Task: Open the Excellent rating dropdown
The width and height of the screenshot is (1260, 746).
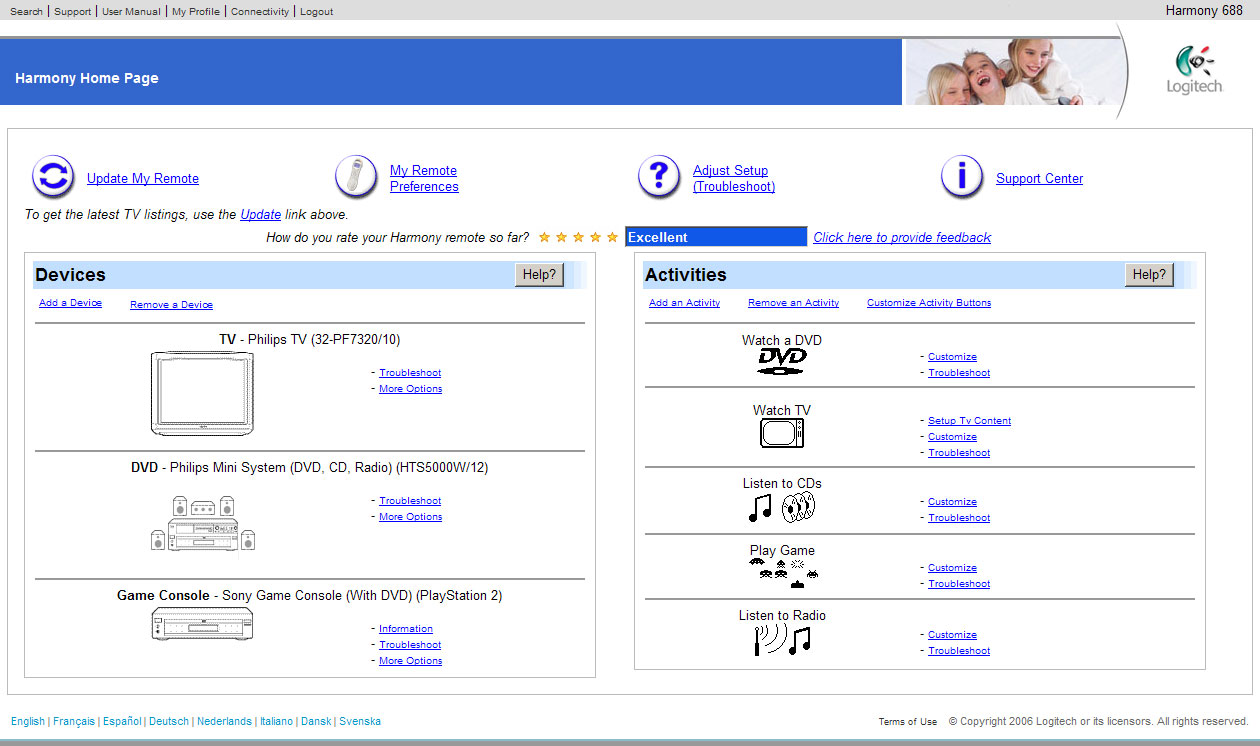Action: pos(716,237)
